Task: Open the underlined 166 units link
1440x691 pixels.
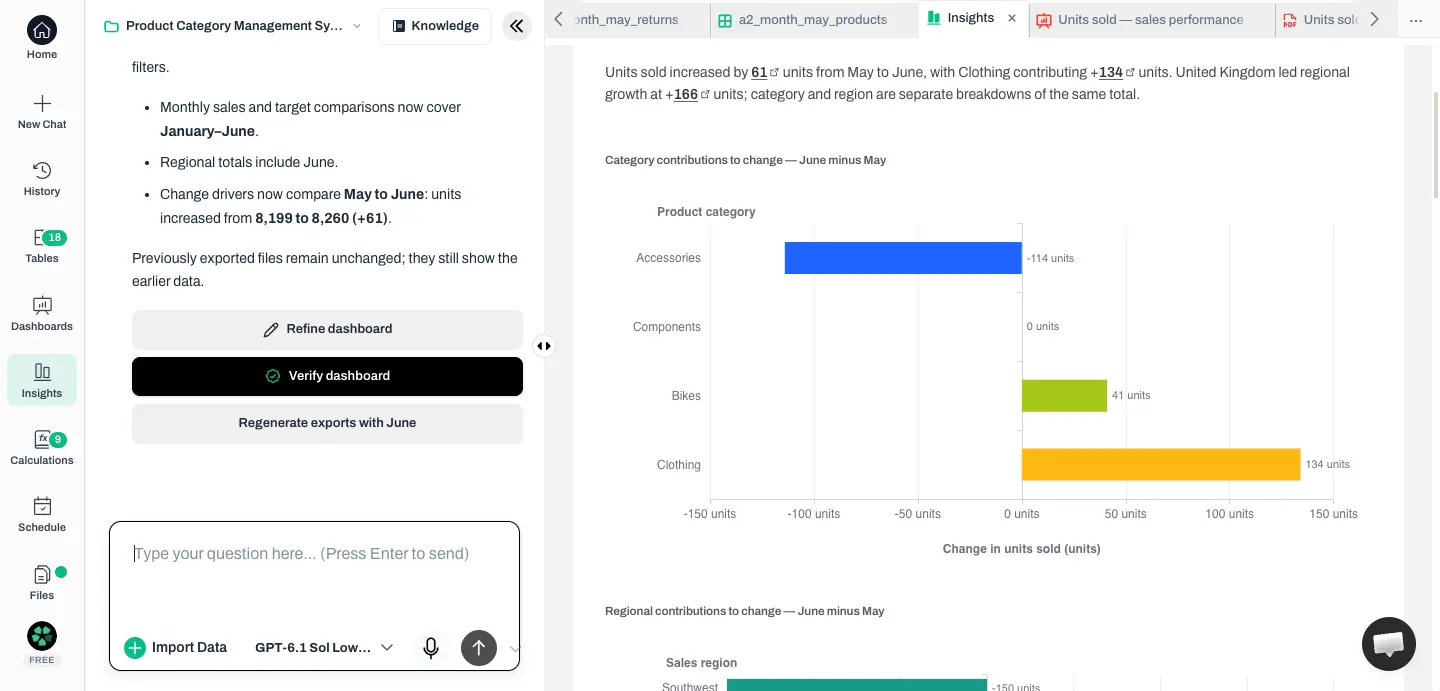Action: pos(685,95)
